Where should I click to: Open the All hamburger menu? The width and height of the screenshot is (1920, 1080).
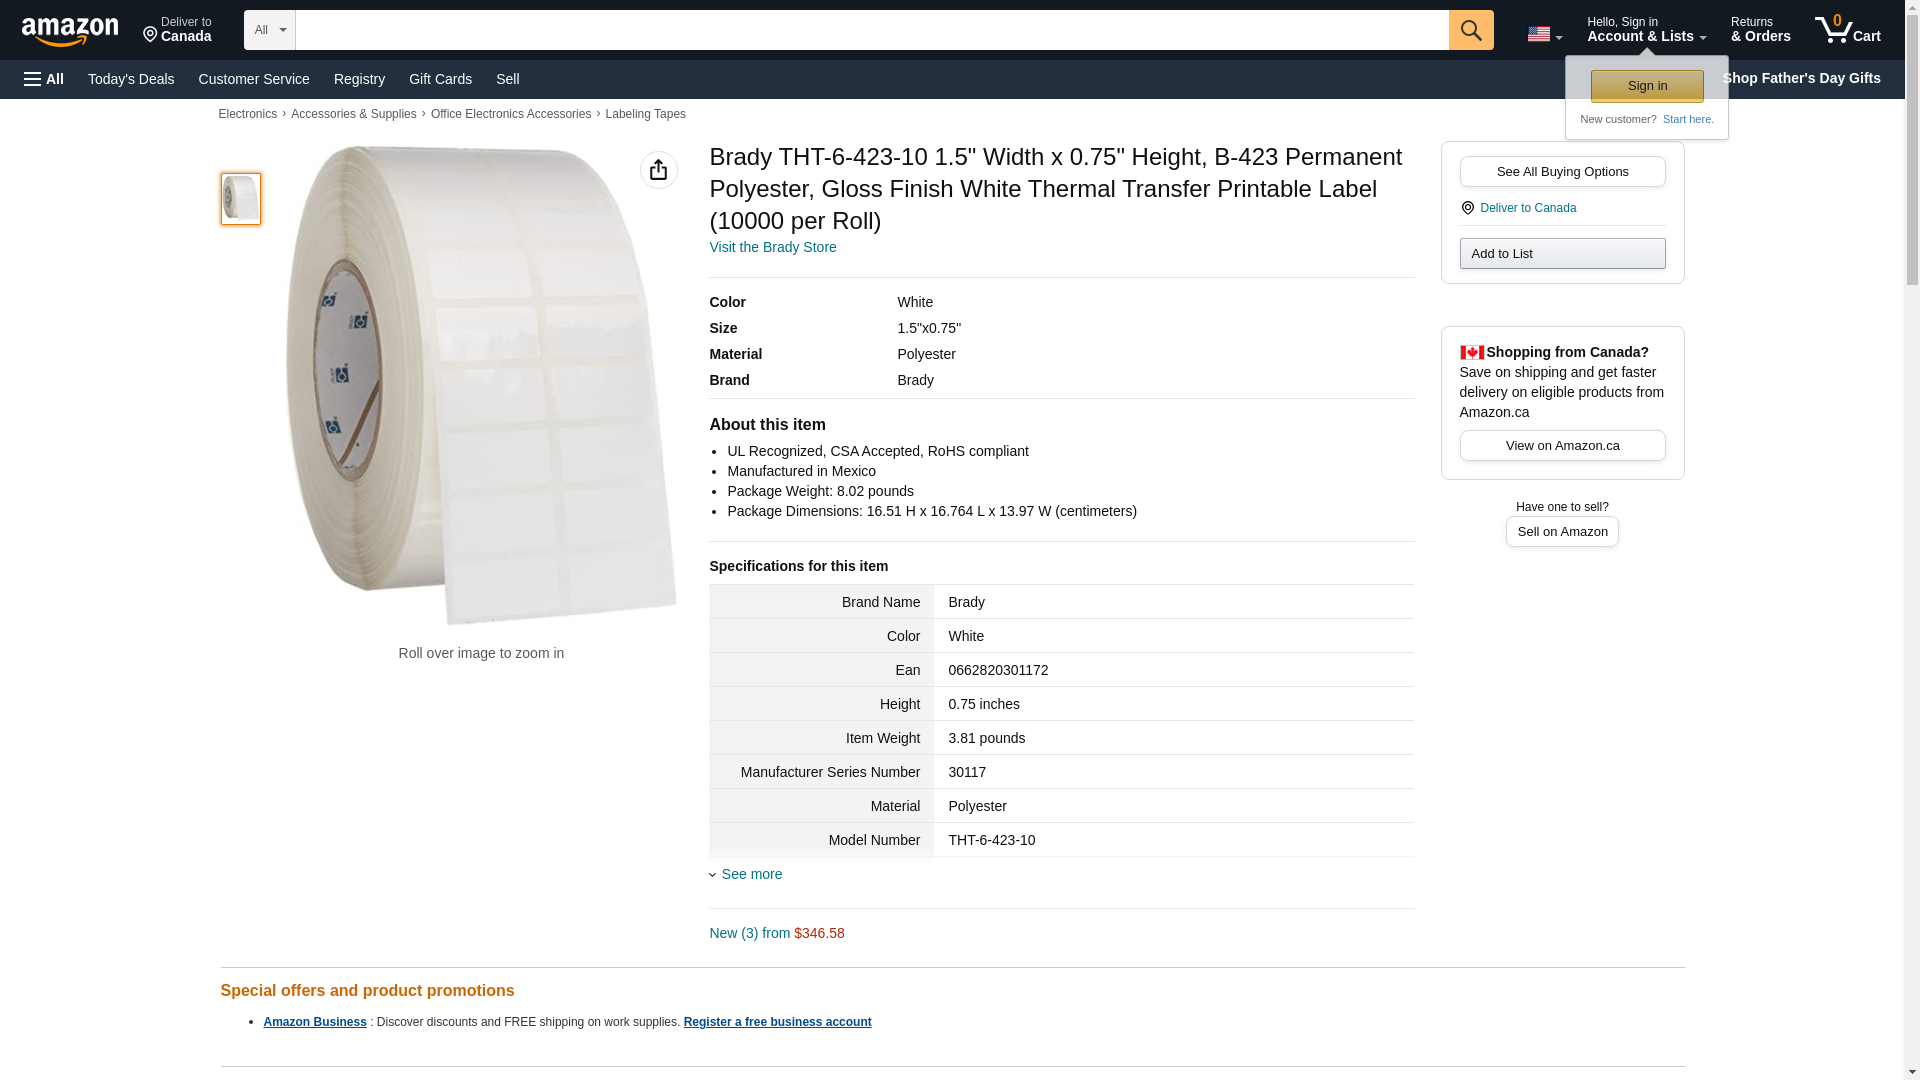coord(44,79)
